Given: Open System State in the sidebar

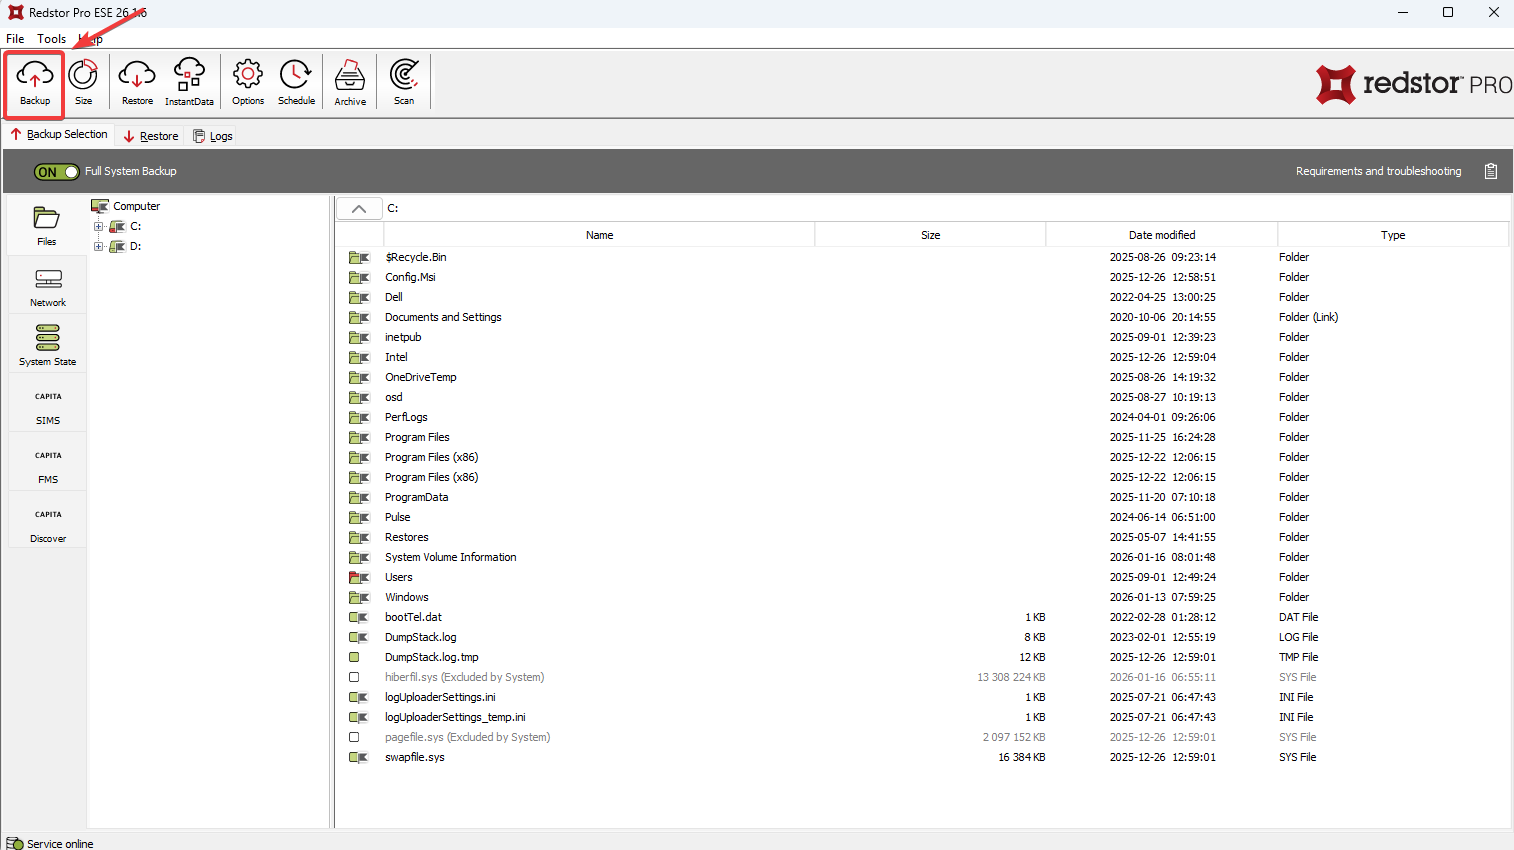Looking at the screenshot, I should [x=47, y=345].
